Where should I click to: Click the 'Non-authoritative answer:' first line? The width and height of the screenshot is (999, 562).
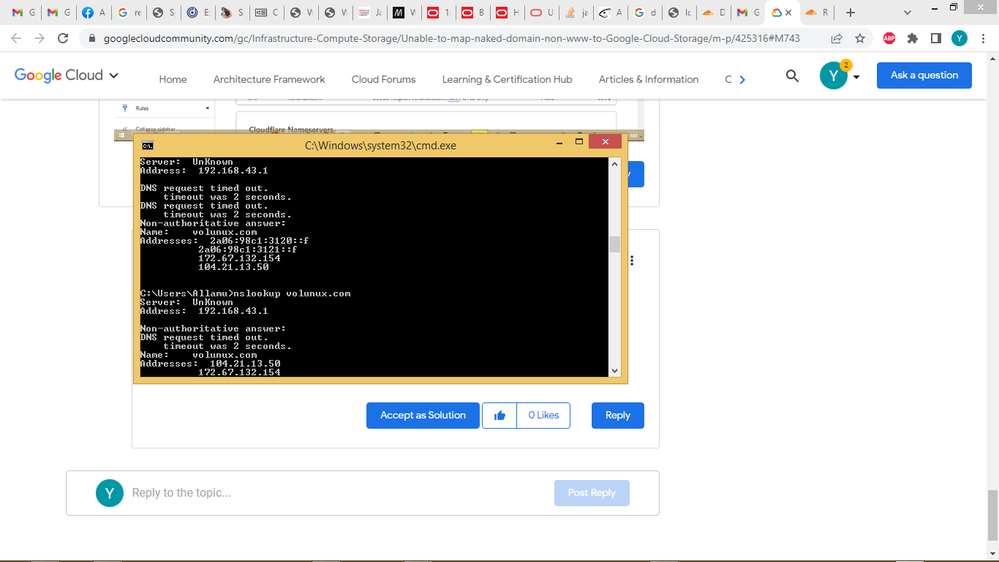coord(213,224)
